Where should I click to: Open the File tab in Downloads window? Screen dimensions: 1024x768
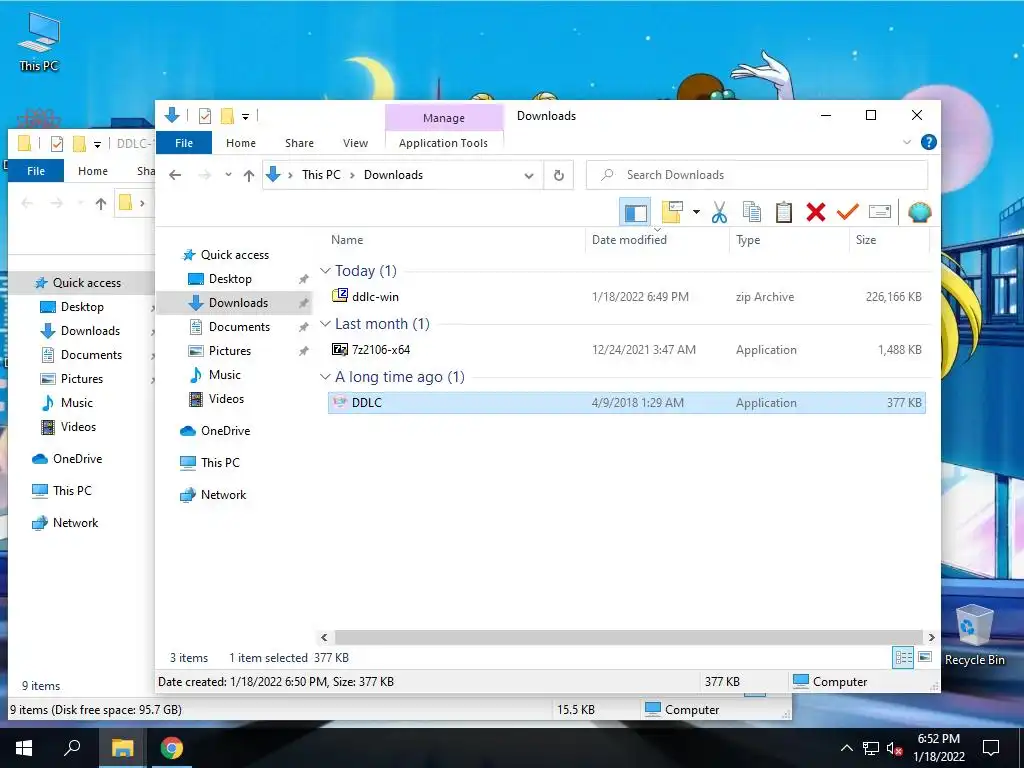pos(184,142)
